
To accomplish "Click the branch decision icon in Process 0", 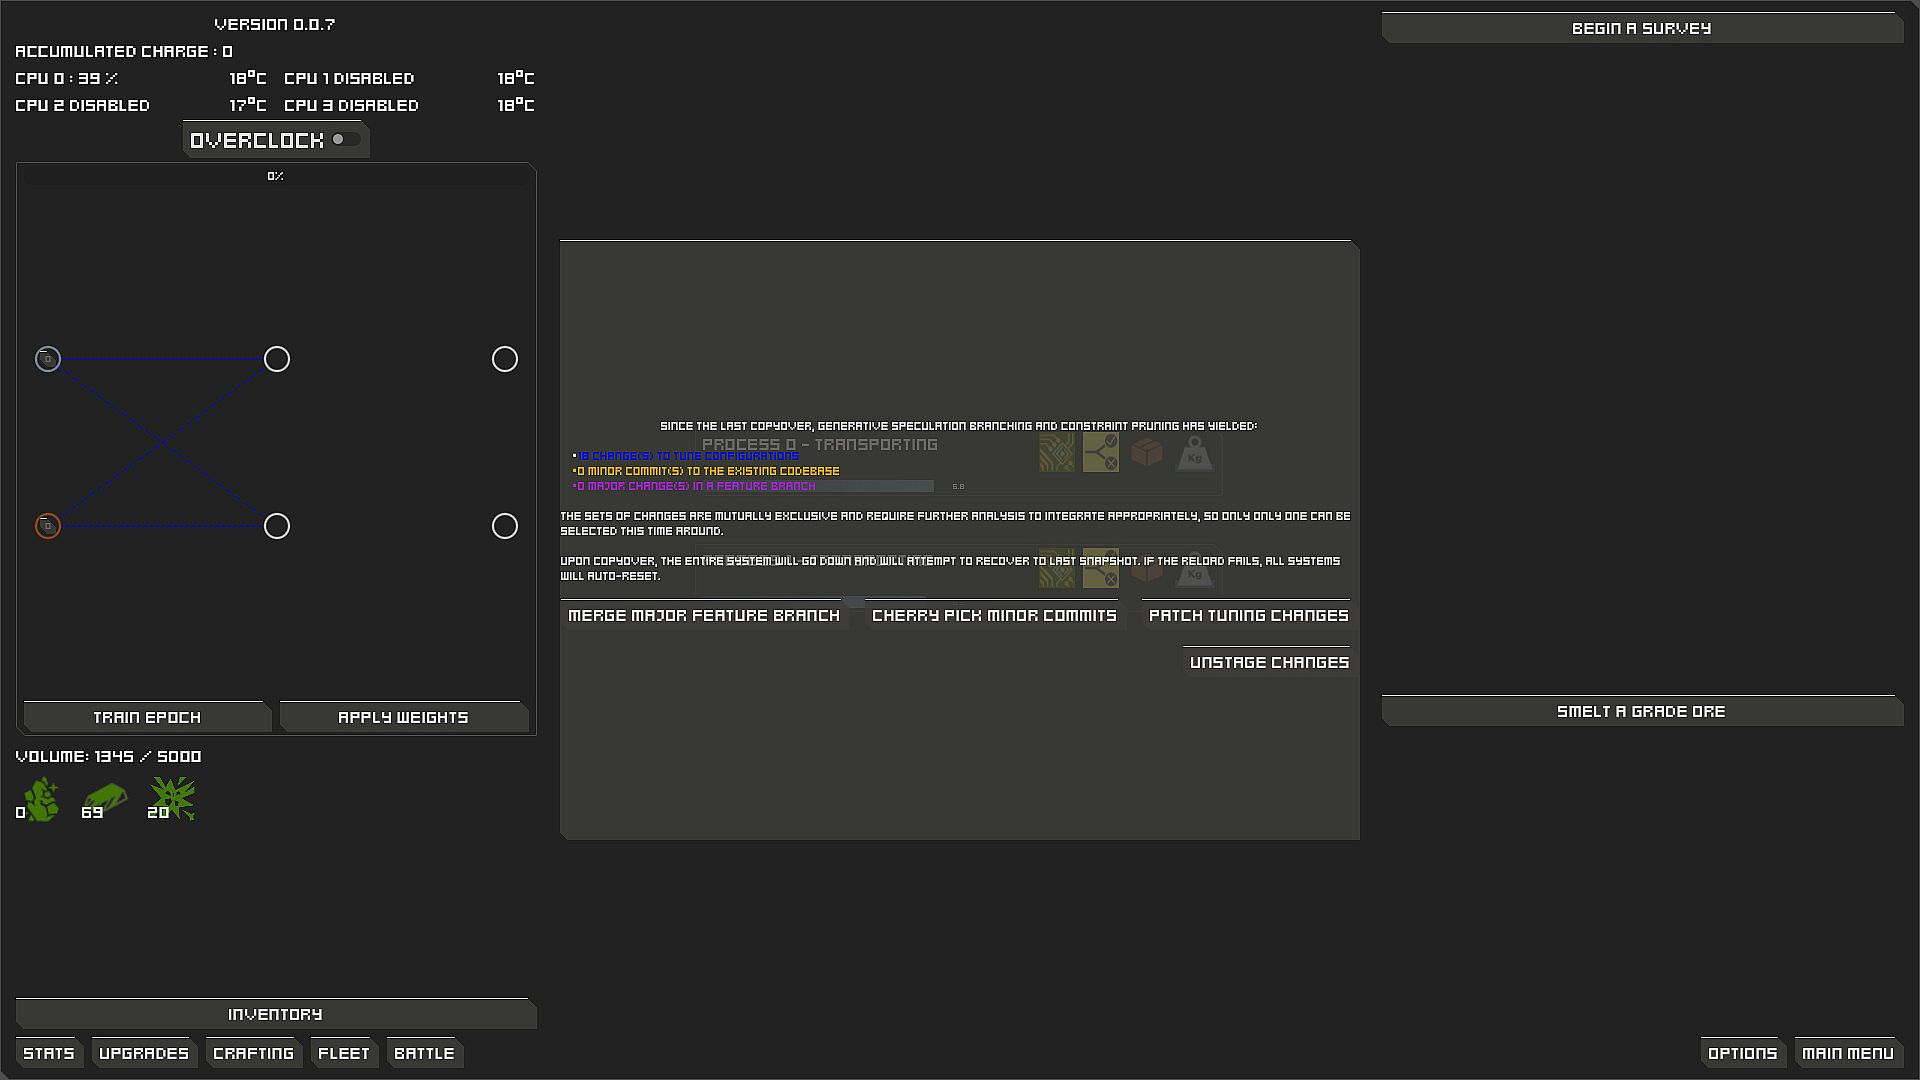I will tap(1101, 453).
